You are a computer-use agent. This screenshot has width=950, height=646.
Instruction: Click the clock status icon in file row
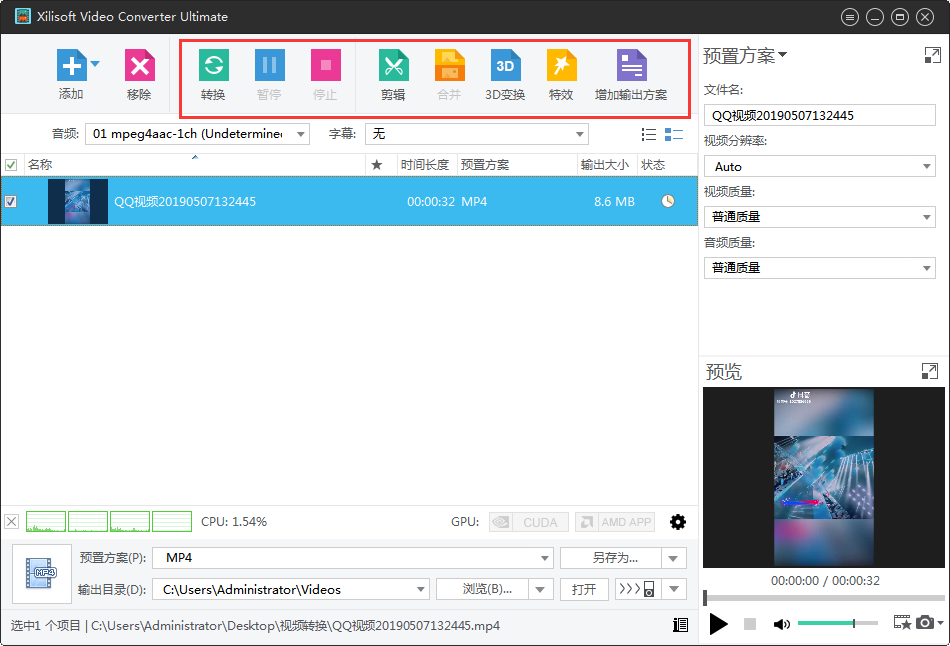point(668,201)
